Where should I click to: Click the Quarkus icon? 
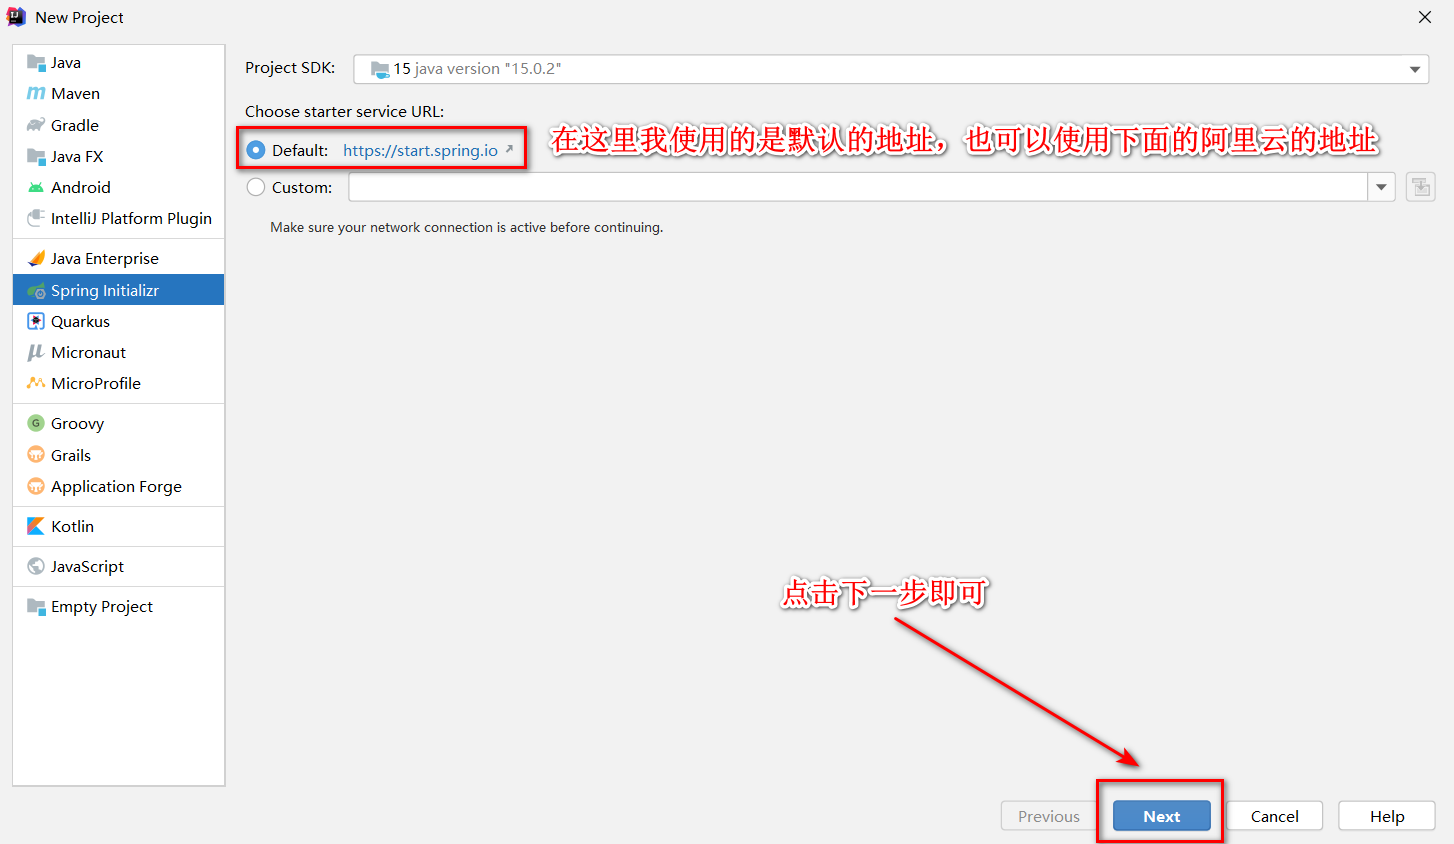coord(36,322)
